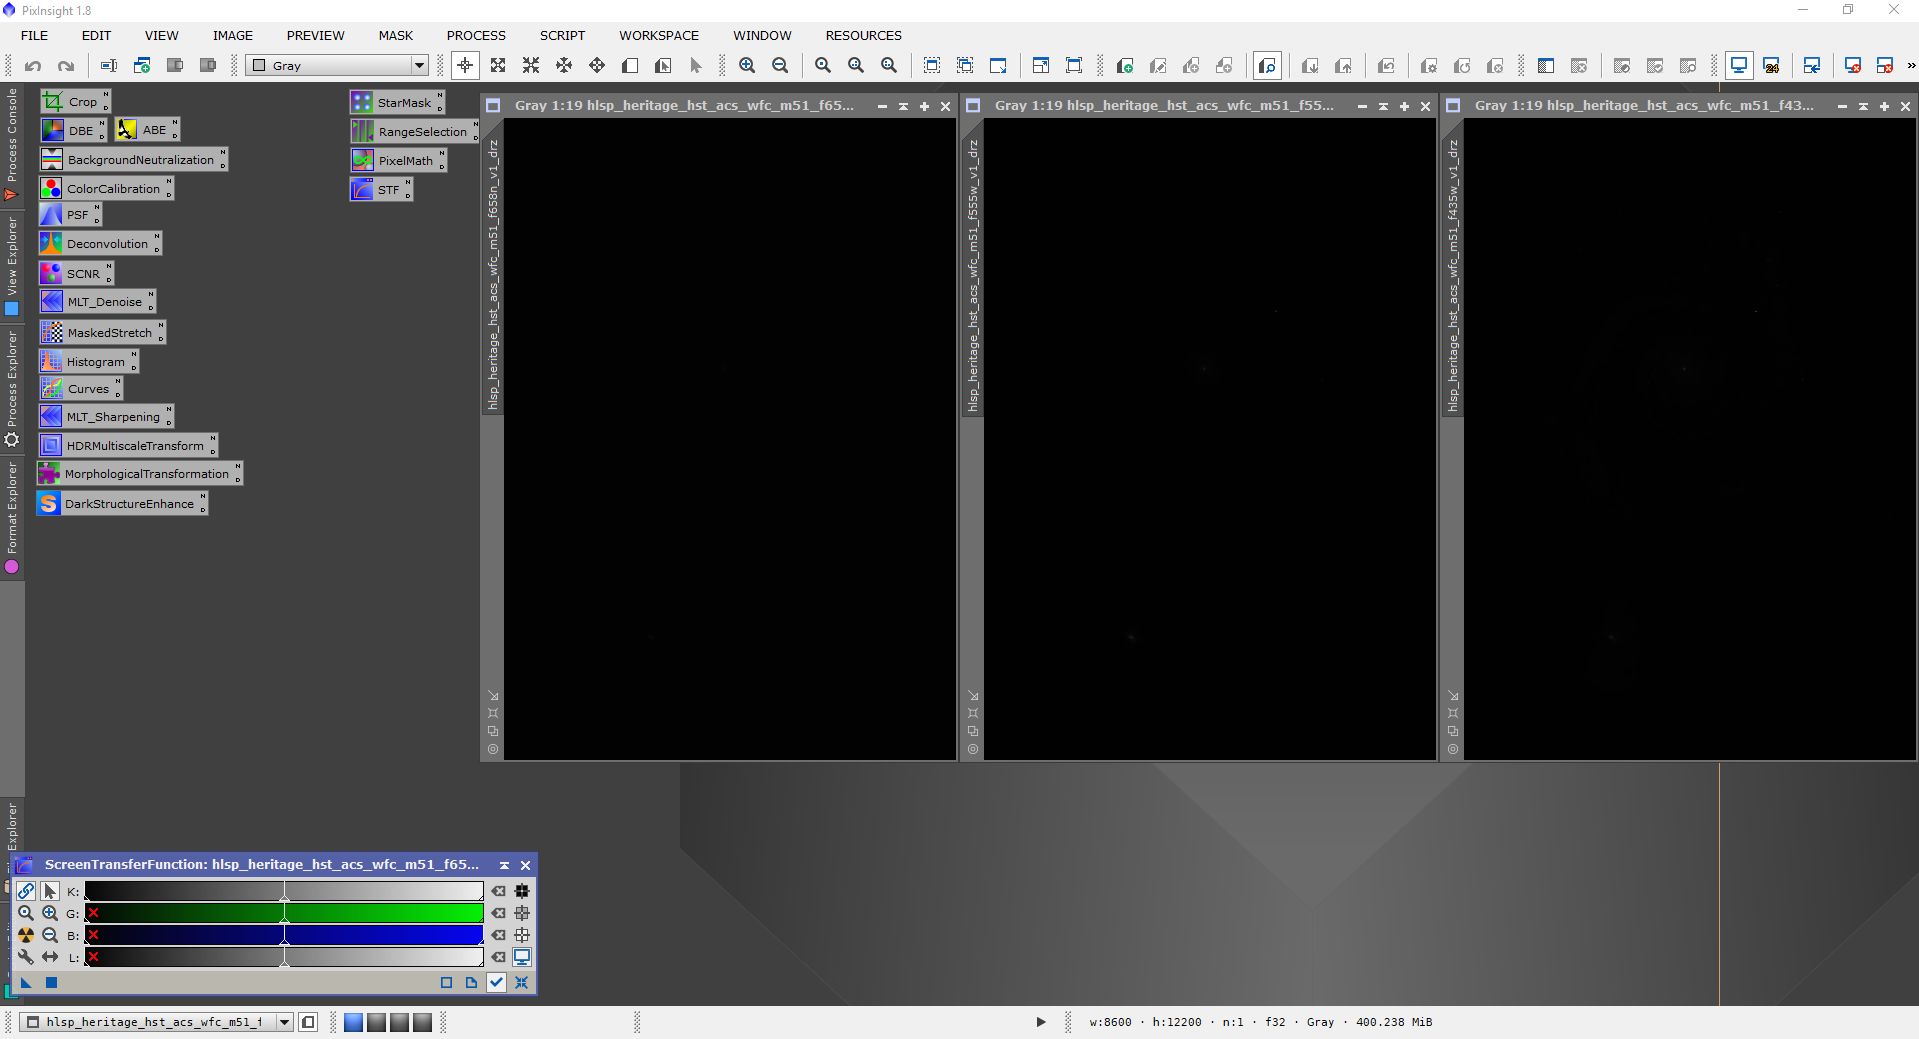
Task: Click the green G channel STF slider
Action: pos(285,913)
